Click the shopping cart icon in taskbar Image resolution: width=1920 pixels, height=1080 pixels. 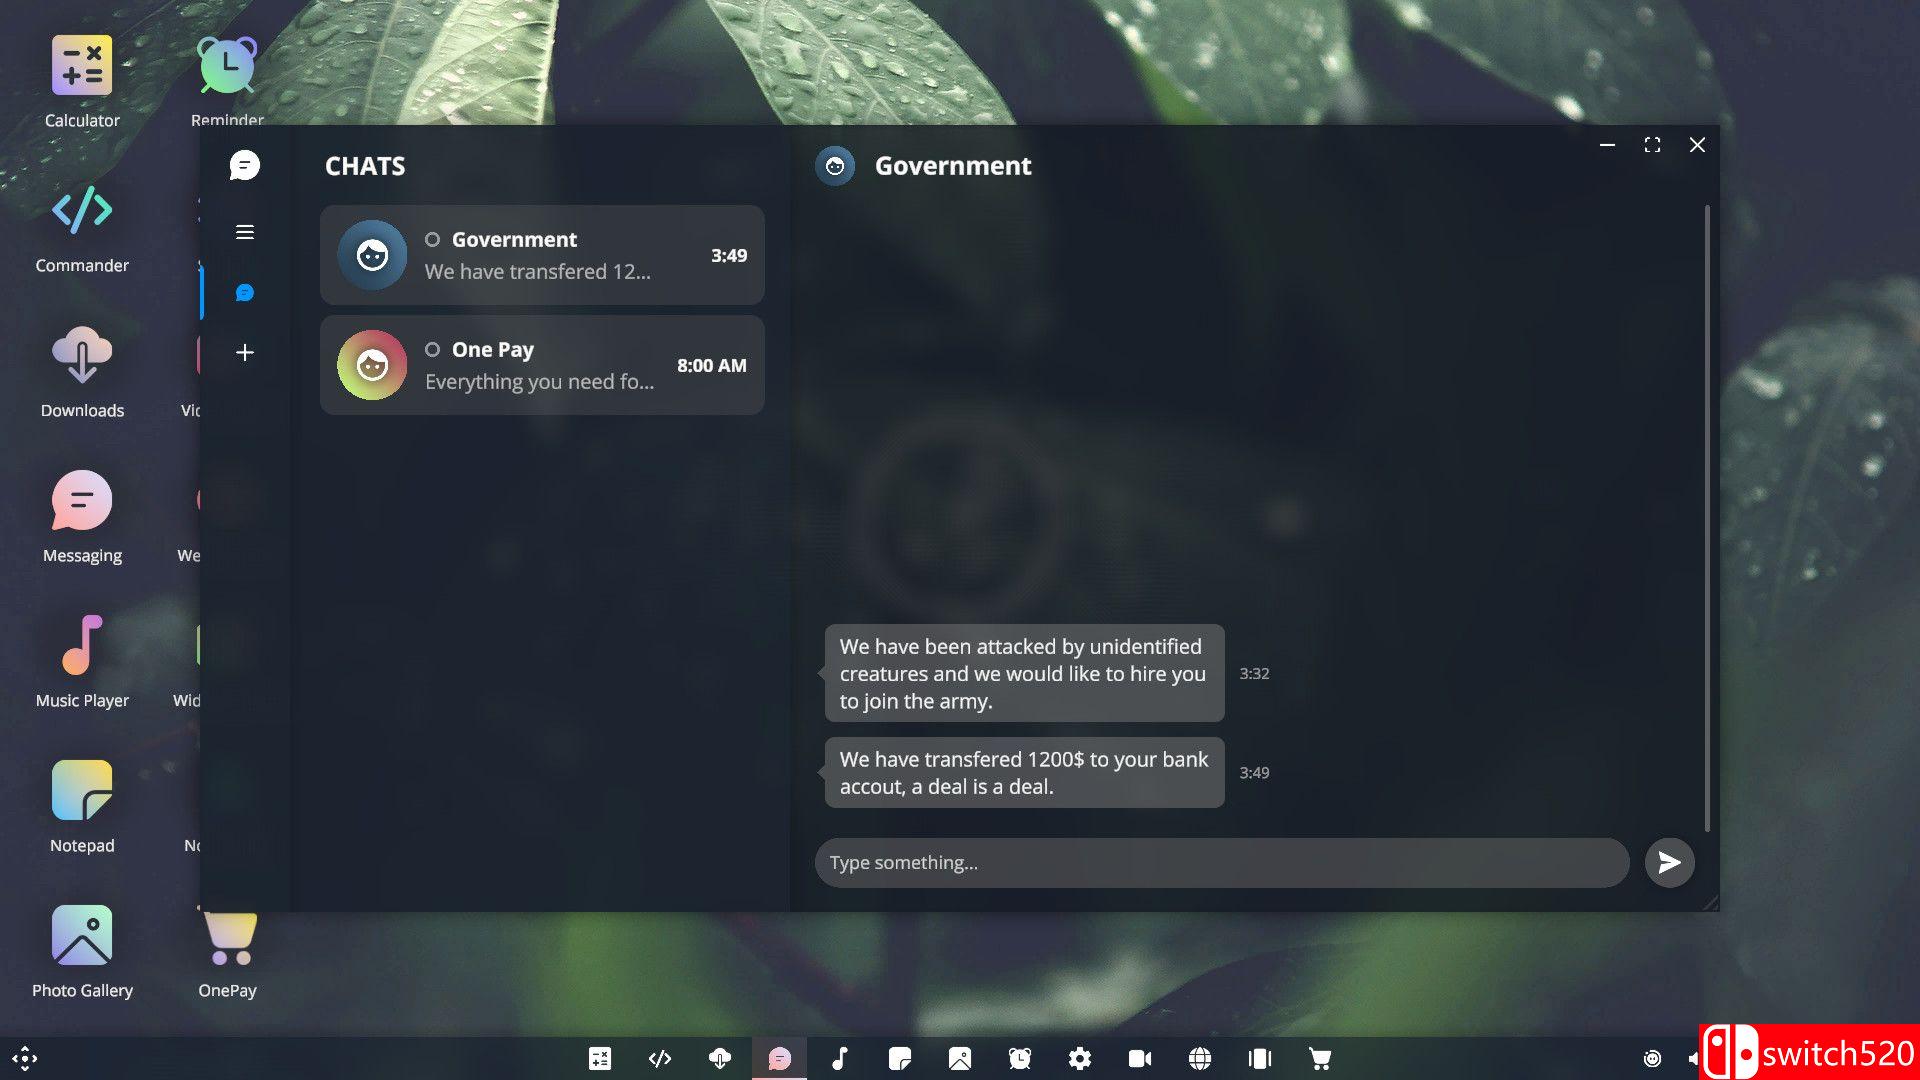[x=1320, y=1058]
